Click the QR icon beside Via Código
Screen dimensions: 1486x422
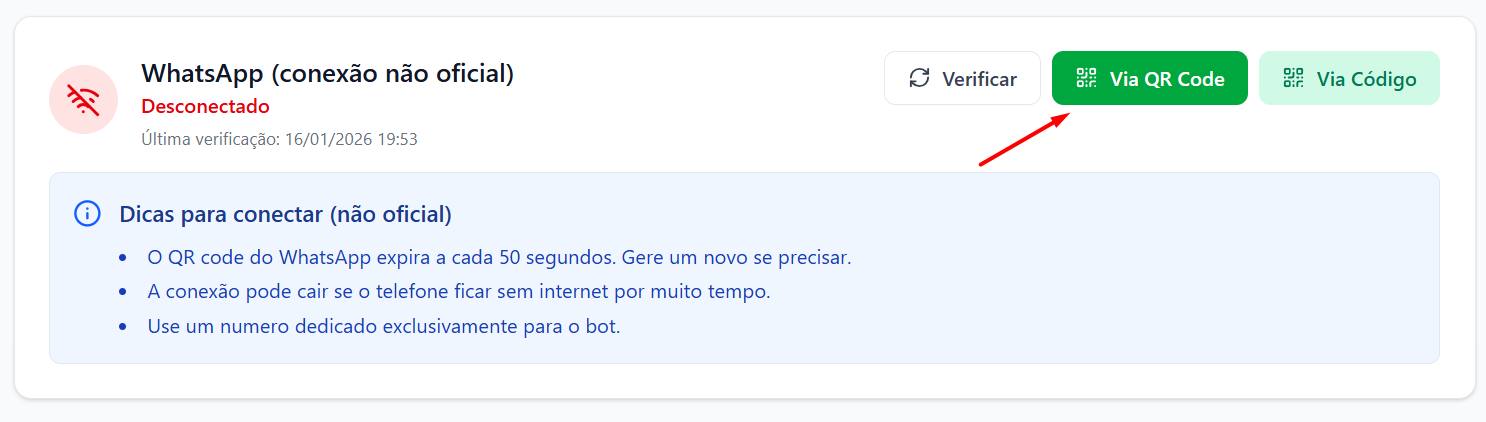click(x=1294, y=78)
